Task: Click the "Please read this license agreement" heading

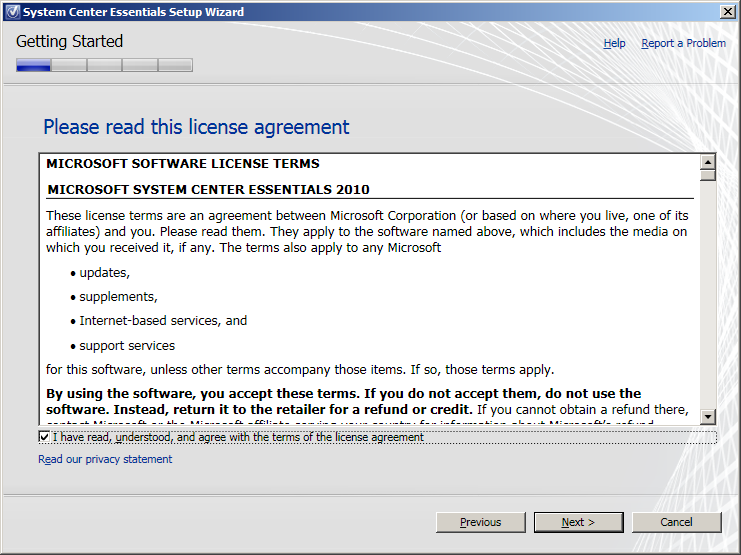Action: pyautogui.click(x=196, y=127)
